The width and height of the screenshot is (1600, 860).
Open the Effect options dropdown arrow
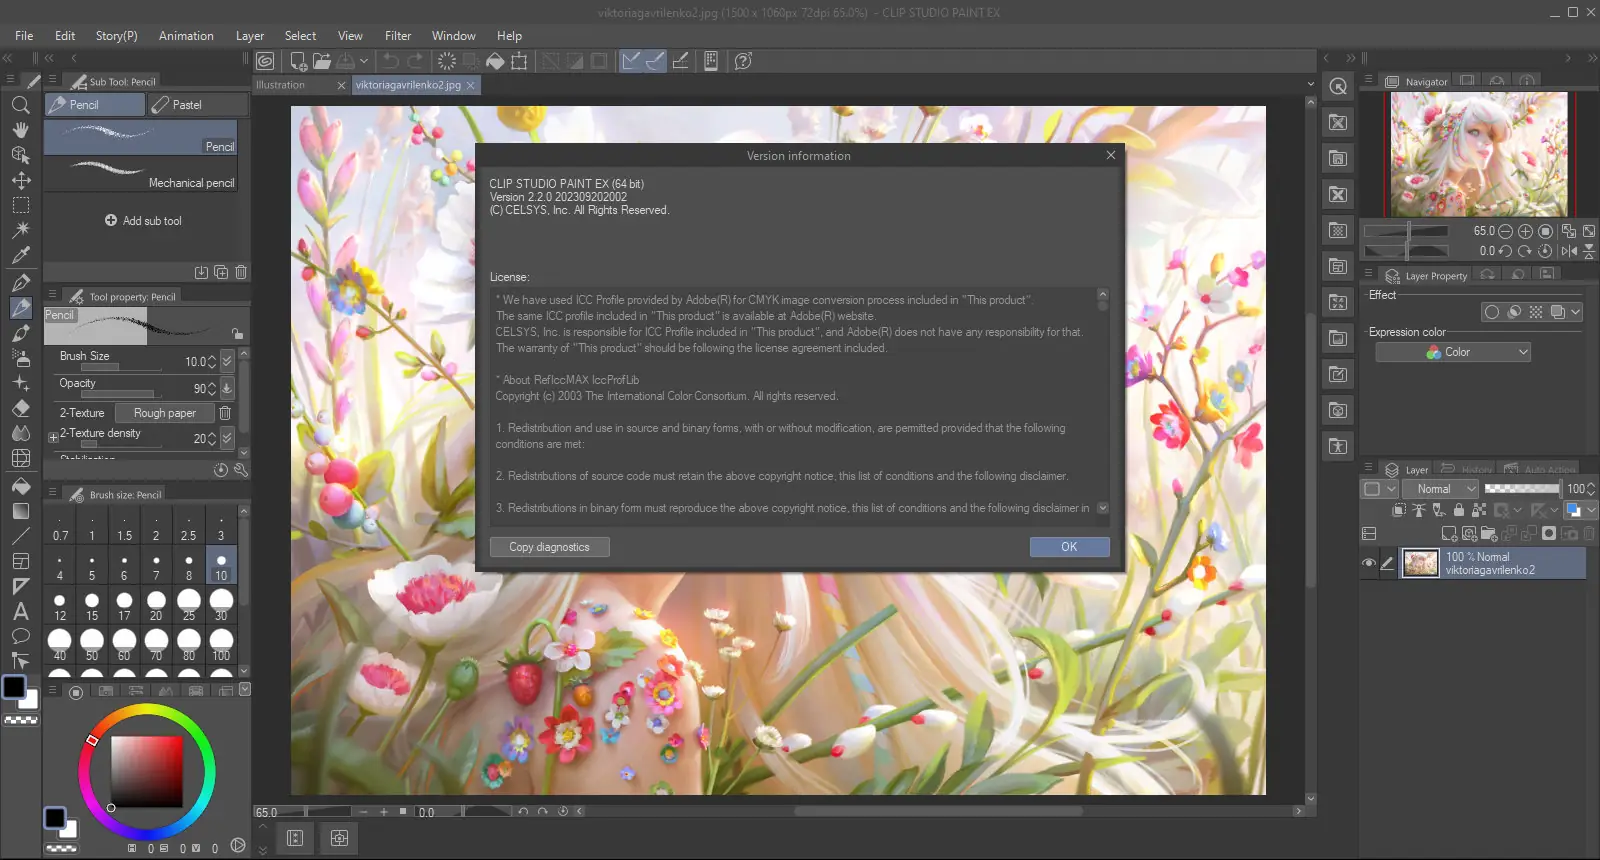point(1576,312)
